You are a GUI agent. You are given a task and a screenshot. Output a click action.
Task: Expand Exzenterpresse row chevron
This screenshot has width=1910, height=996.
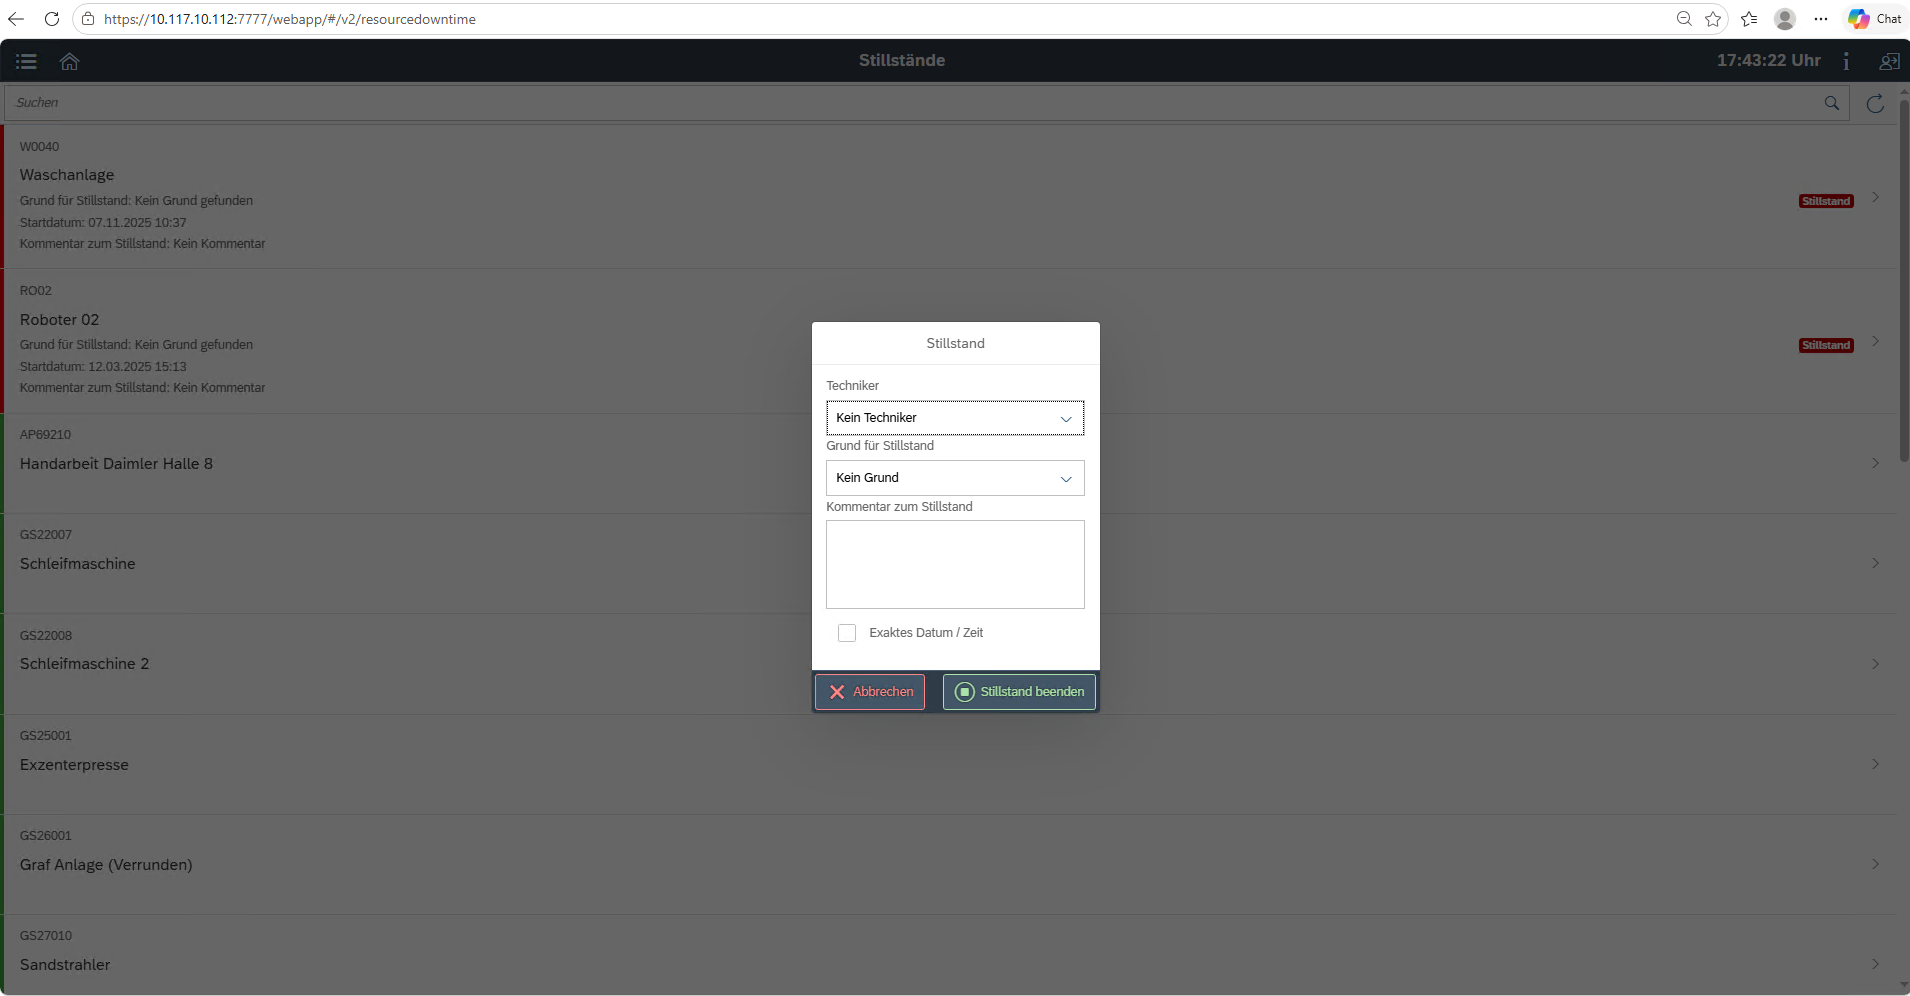pos(1875,764)
